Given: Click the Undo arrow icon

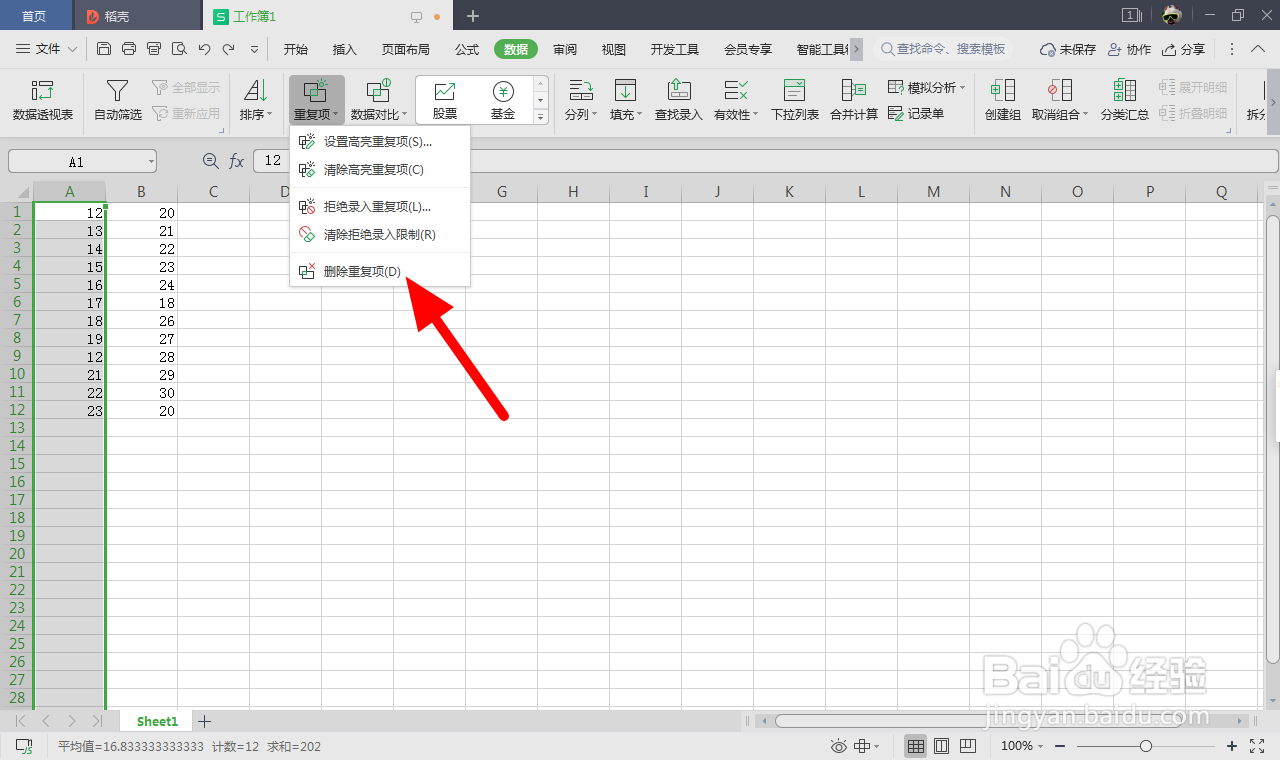Looking at the screenshot, I should point(204,49).
